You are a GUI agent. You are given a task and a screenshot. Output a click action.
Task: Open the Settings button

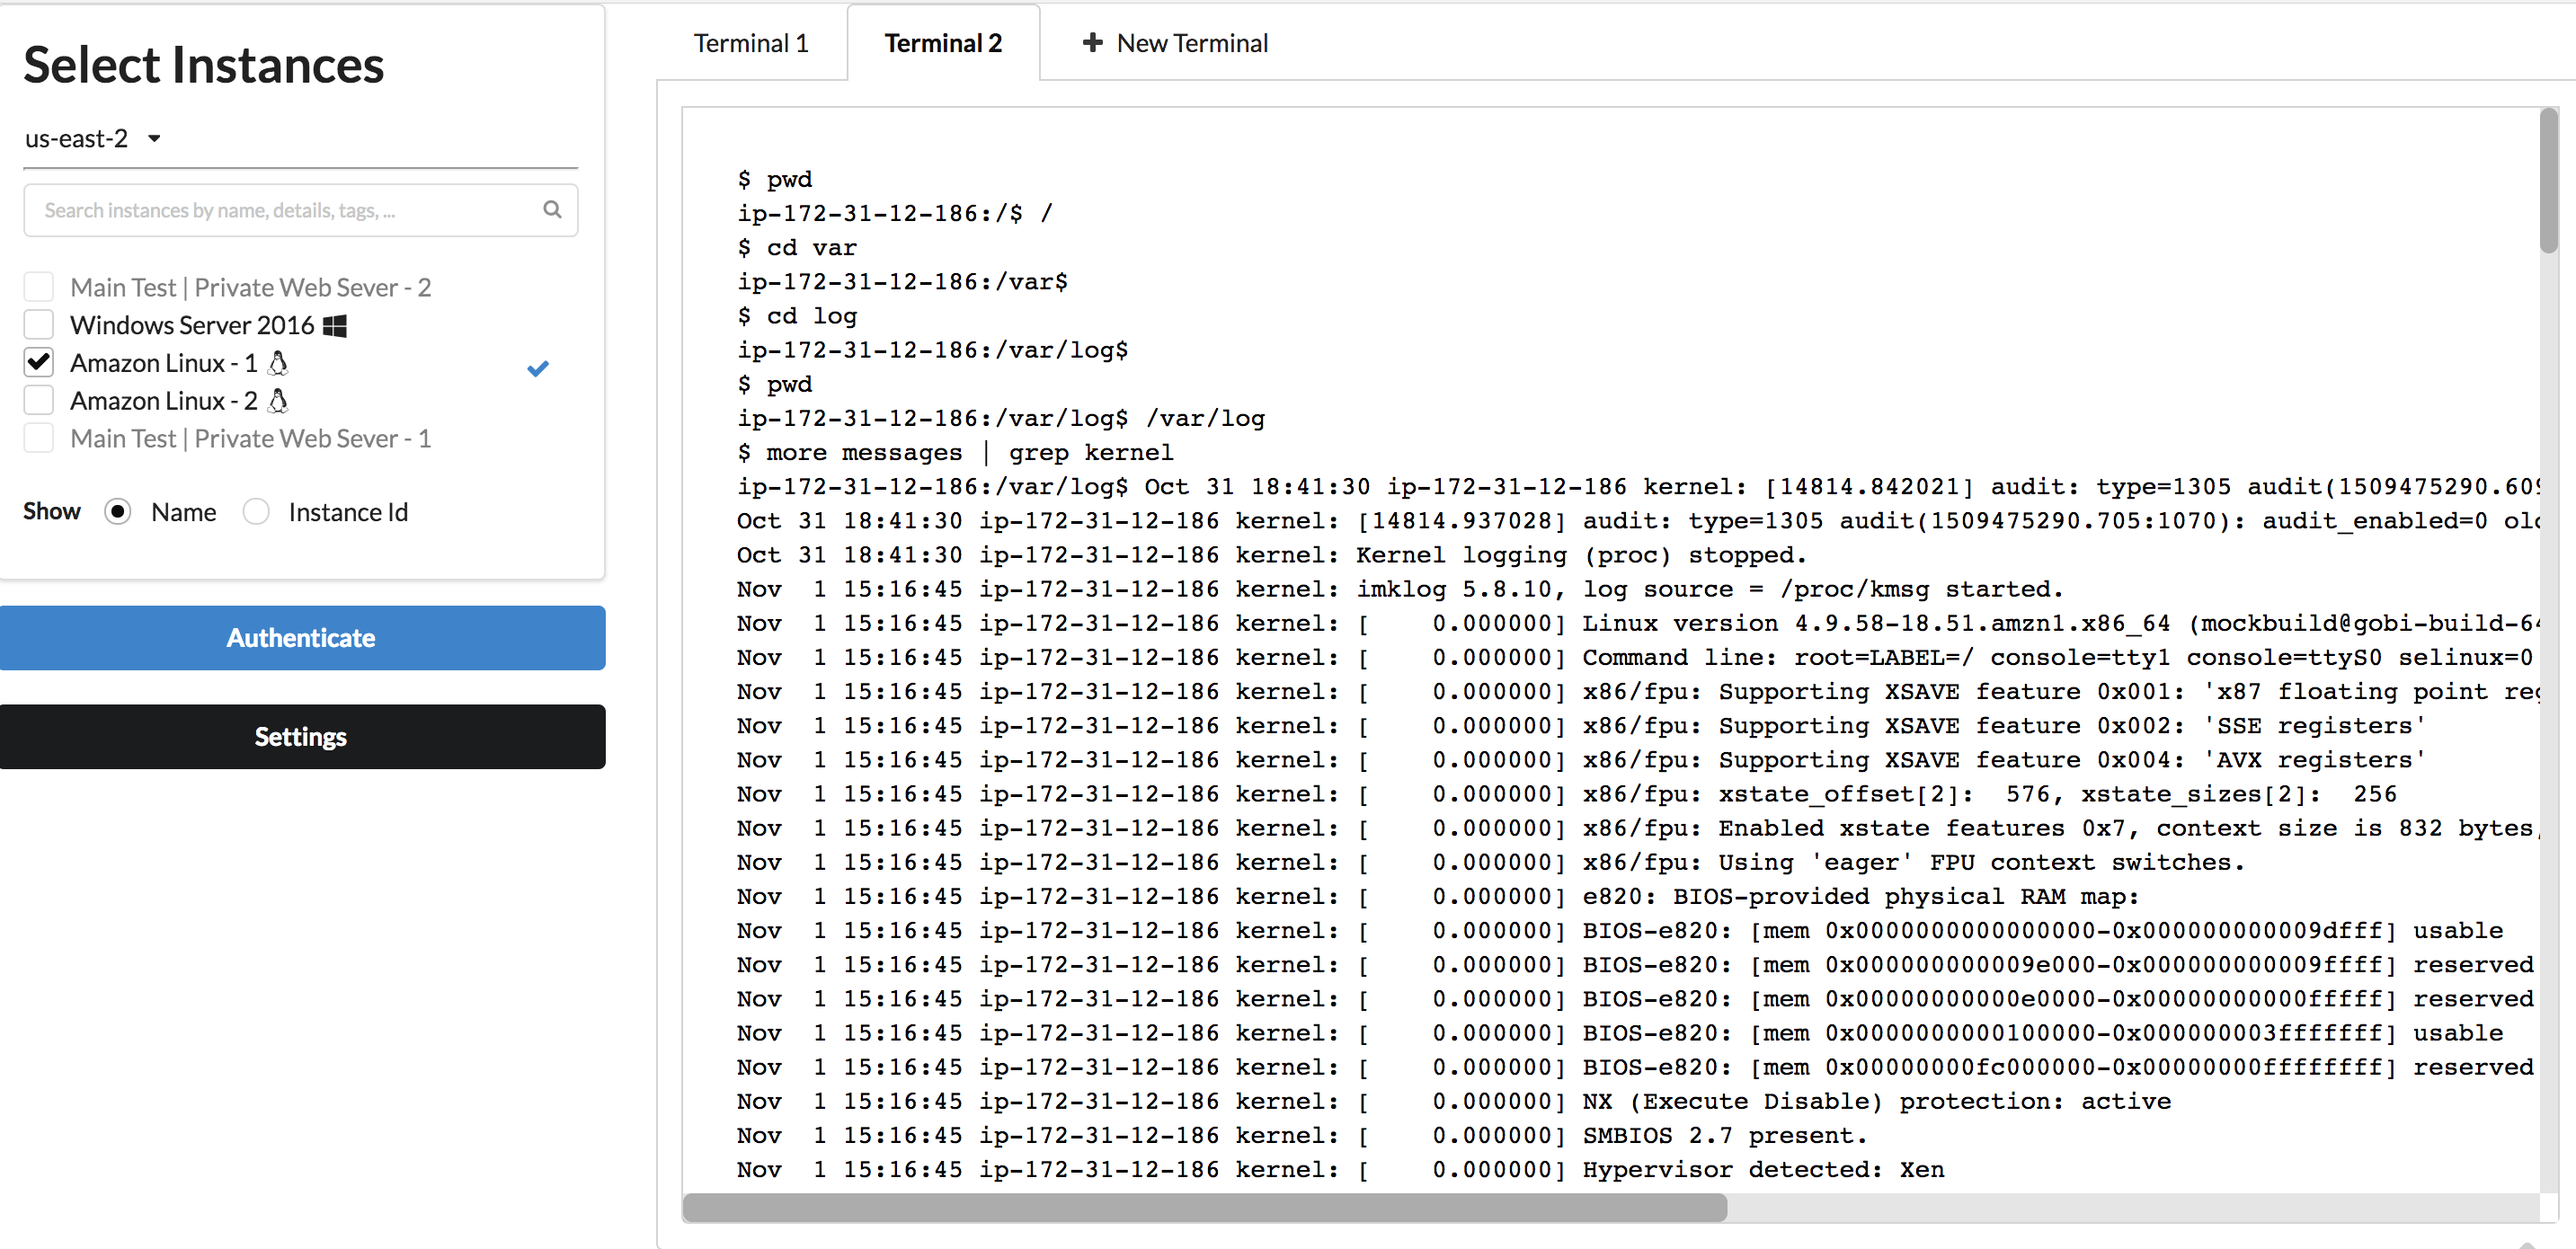pyautogui.click(x=302, y=737)
